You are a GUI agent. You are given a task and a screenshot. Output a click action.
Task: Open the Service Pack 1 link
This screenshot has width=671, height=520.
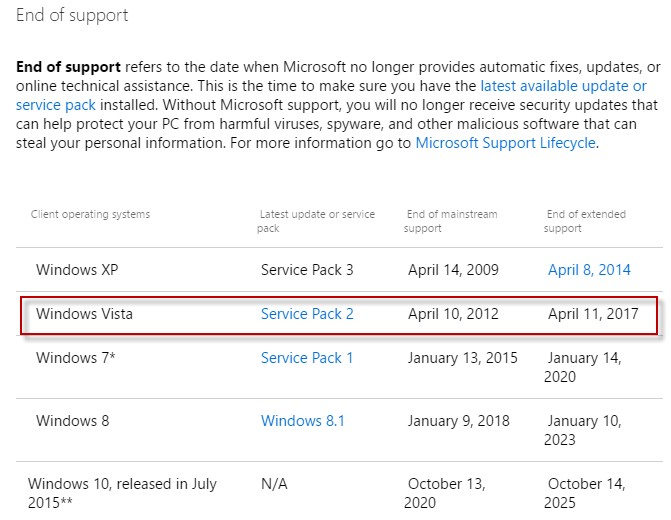coord(307,358)
